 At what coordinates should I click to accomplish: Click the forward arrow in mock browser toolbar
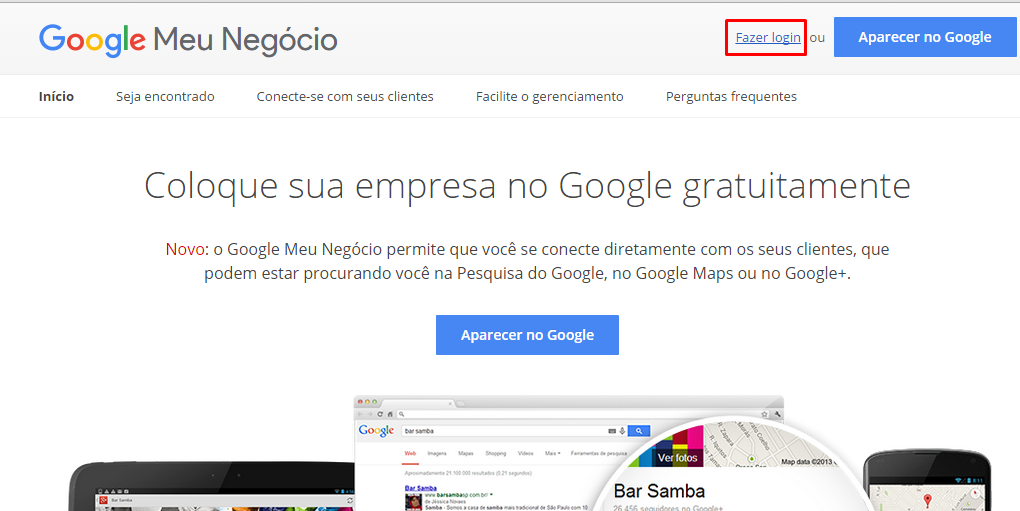click(369, 414)
